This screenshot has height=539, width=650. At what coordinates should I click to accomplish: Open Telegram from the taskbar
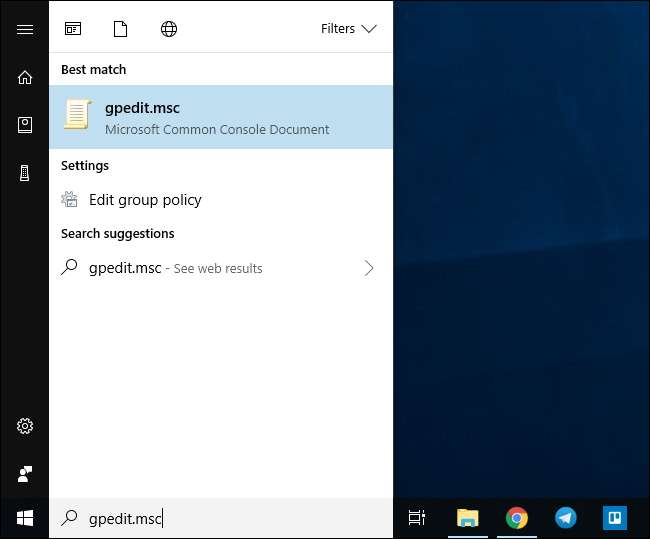pos(565,518)
